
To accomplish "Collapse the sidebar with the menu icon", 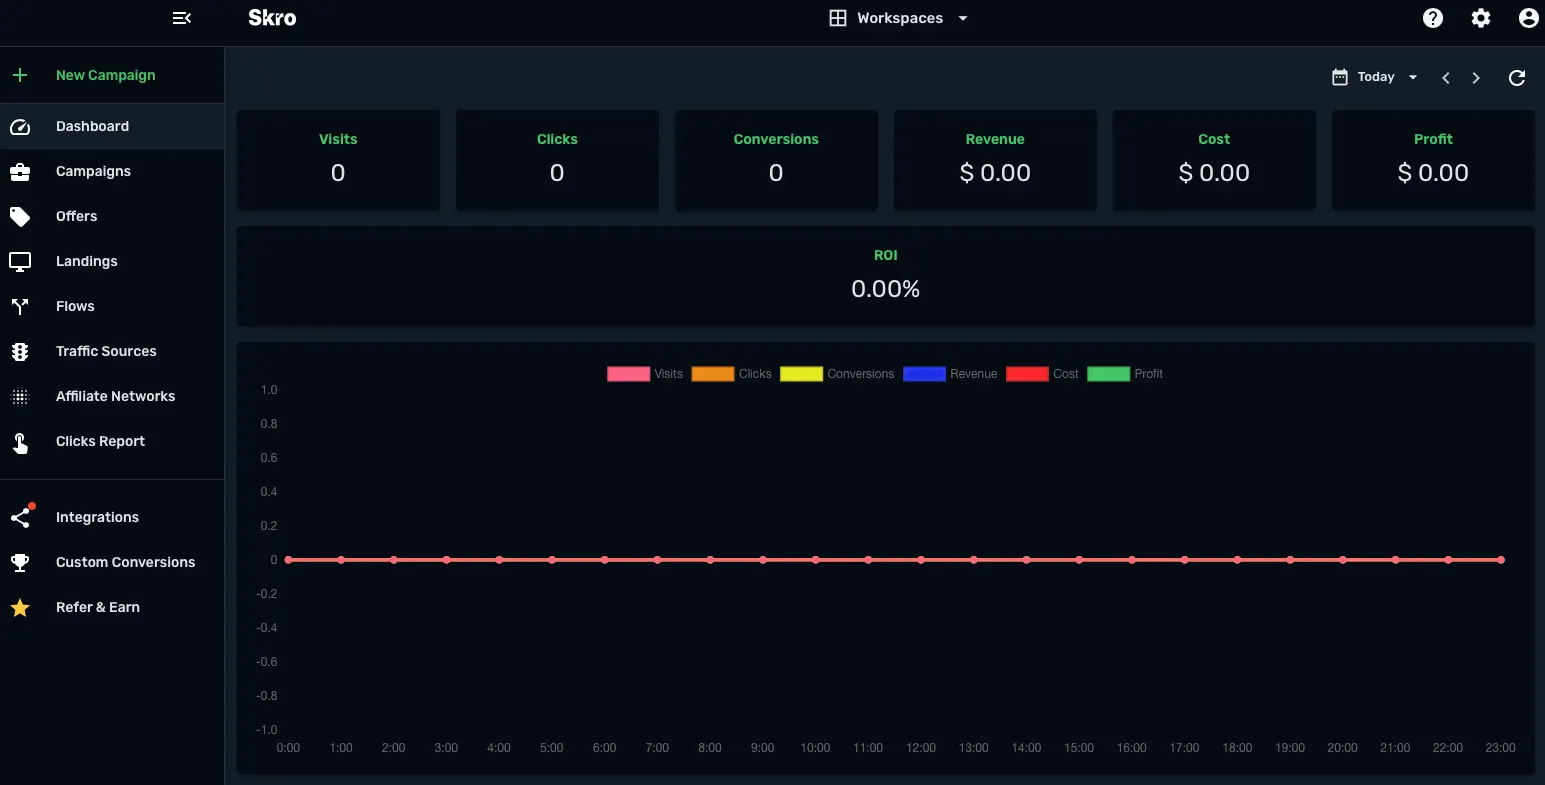I will [x=181, y=18].
